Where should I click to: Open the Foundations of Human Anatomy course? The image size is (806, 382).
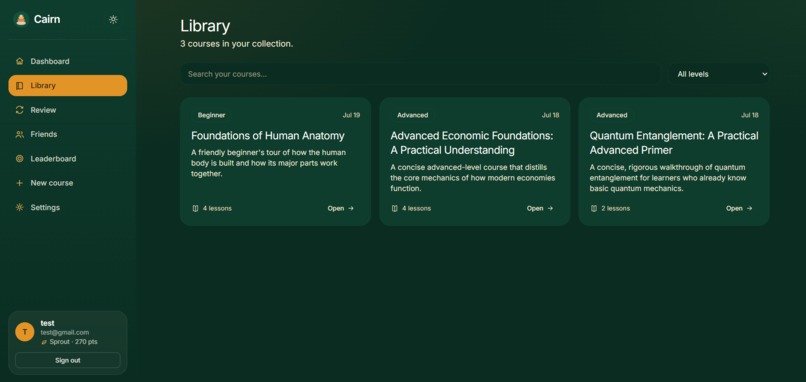point(341,208)
